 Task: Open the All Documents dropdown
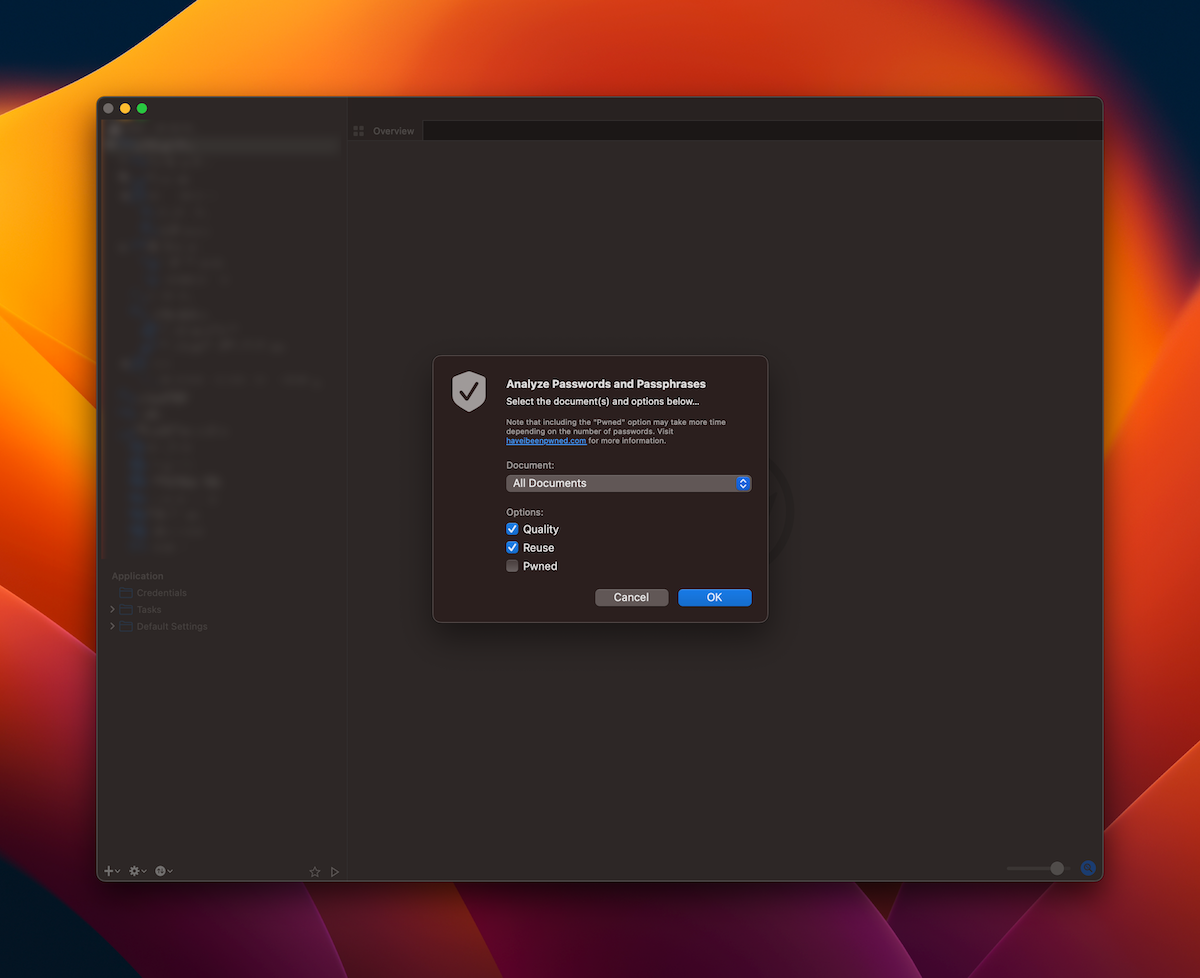tap(628, 483)
